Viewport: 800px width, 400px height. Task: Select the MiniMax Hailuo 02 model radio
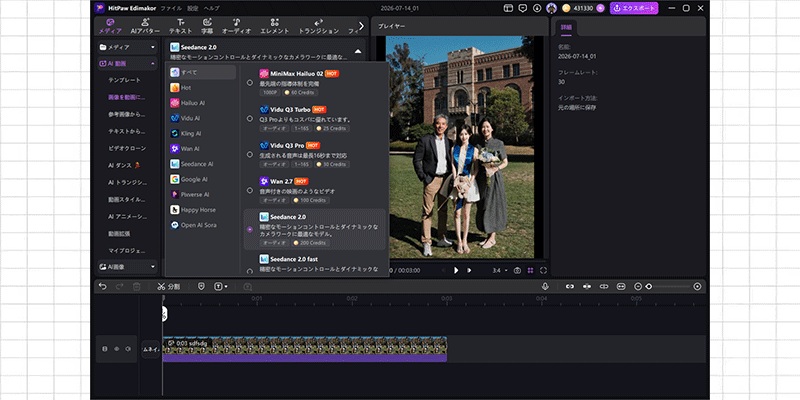point(249,83)
